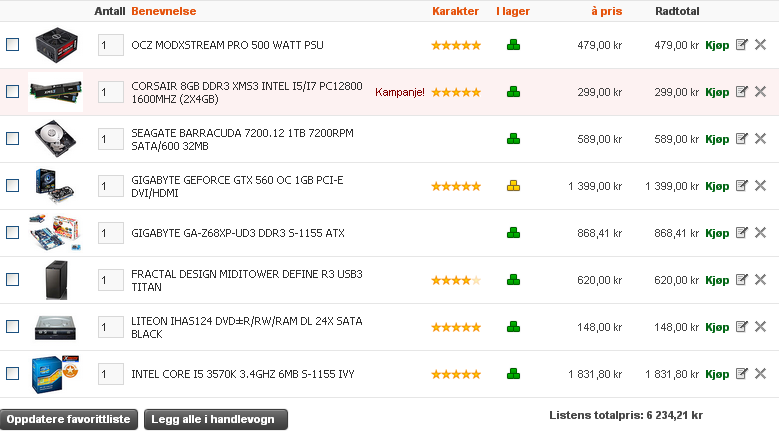Buy Gigabyte GeForce GTX 560 with Kjøp

(717, 186)
